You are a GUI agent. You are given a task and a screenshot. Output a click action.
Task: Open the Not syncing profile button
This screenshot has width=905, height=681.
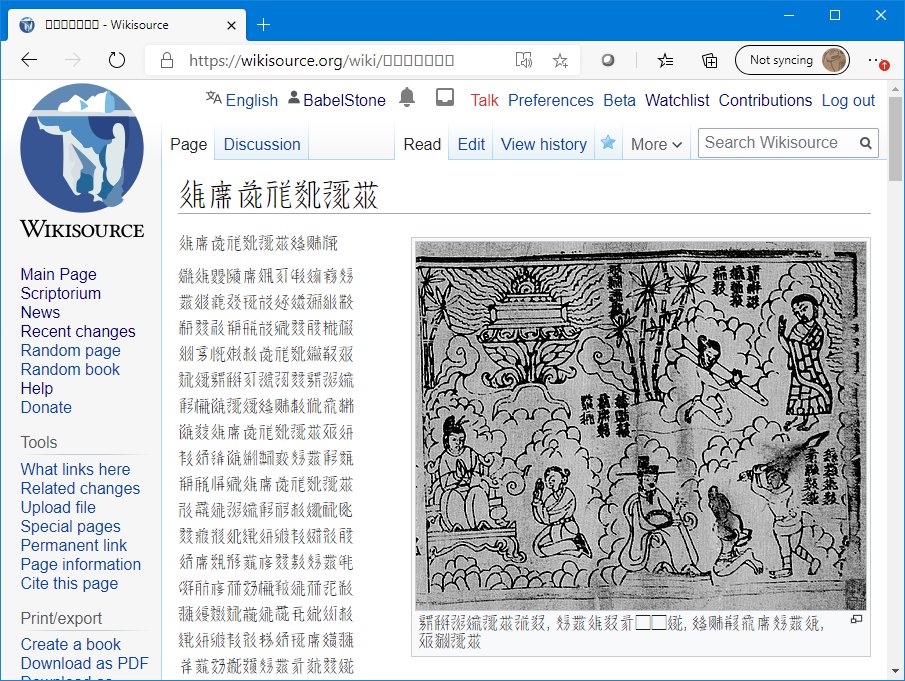coord(792,60)
